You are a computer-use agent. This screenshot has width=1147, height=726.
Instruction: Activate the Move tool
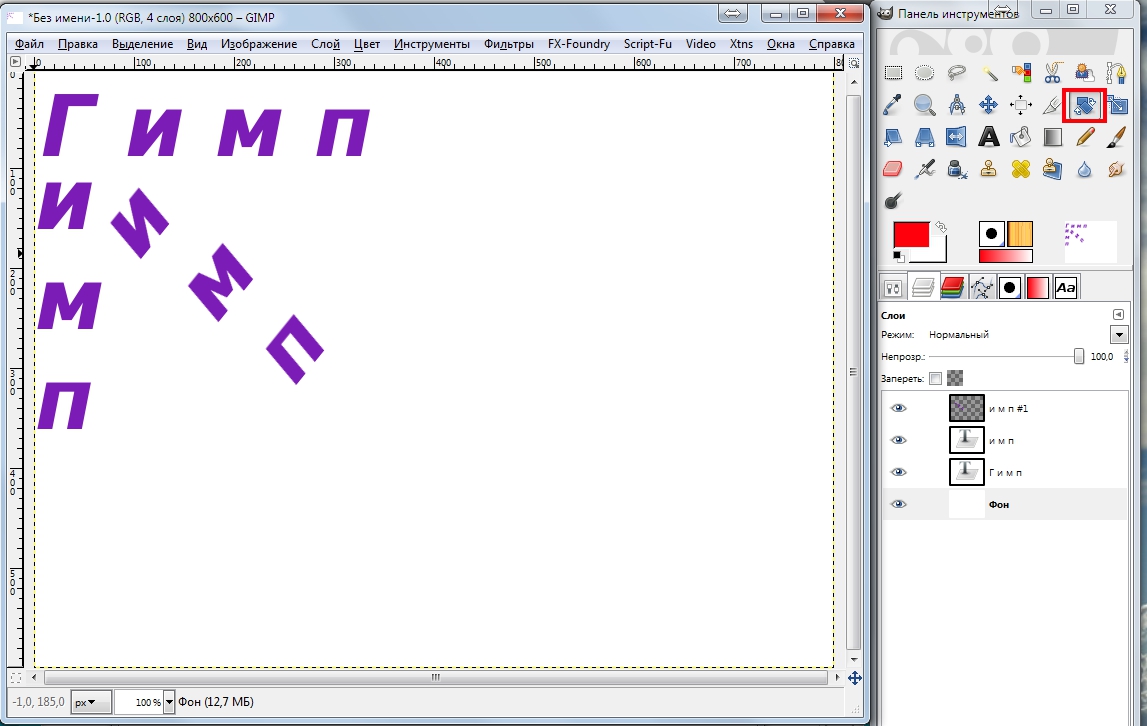(x=989, y=105)
